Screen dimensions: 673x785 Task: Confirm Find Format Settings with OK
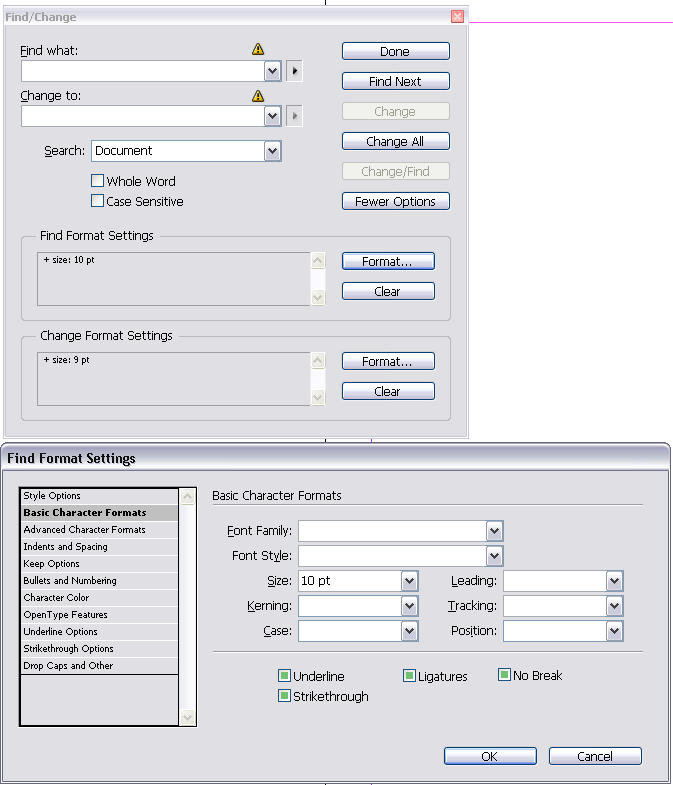(490, 756)
